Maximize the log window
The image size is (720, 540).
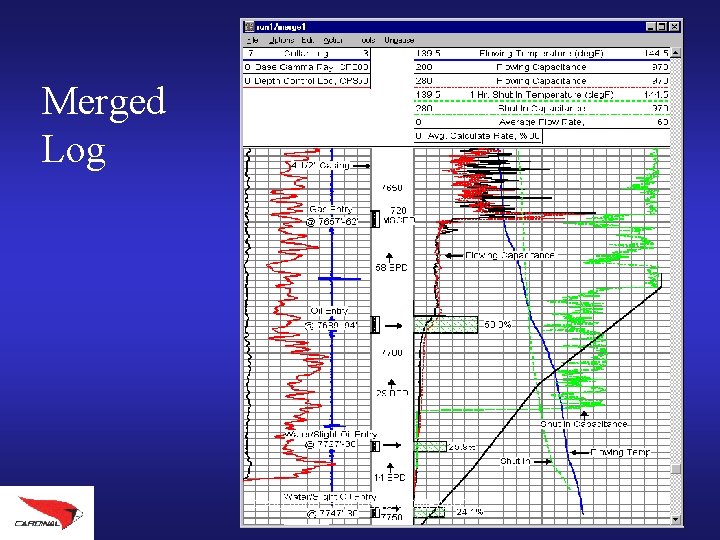click(661, 27)
